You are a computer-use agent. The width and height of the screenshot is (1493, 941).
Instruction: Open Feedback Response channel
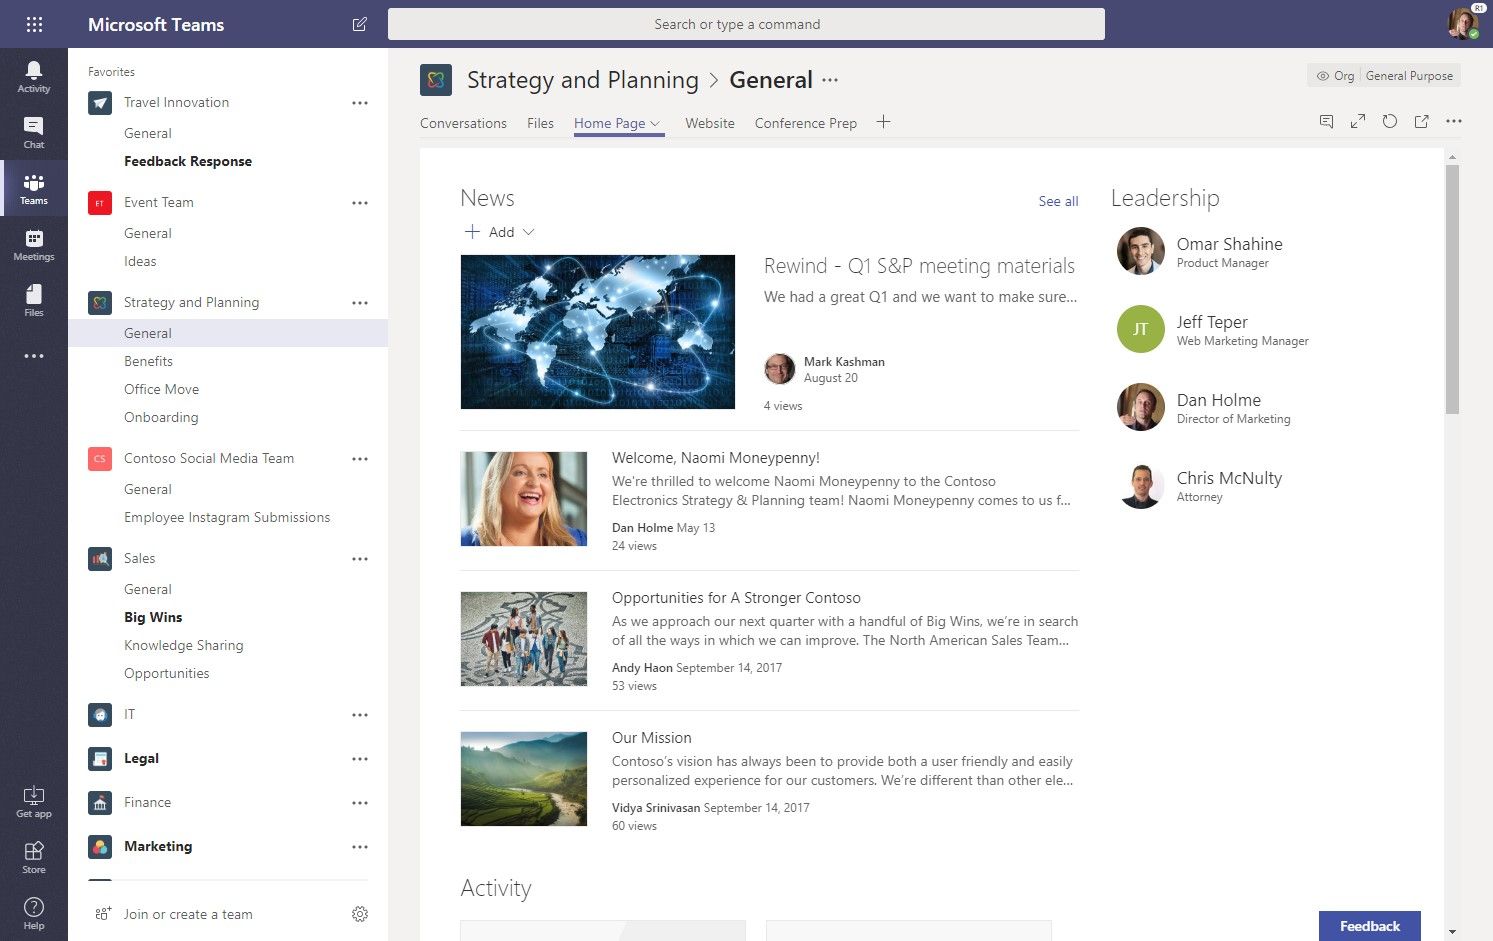(x=188, y=161)
